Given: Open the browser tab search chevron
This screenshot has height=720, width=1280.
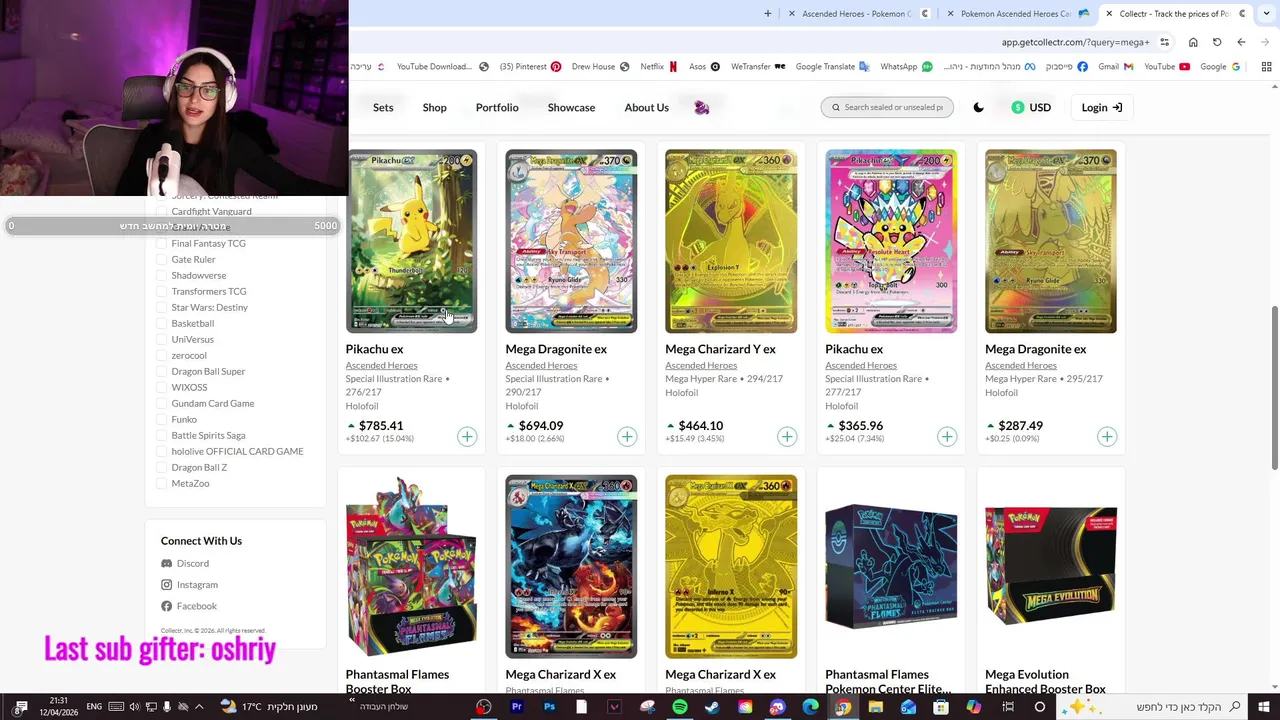Looking at the screenshot, I should [1264, 14].
